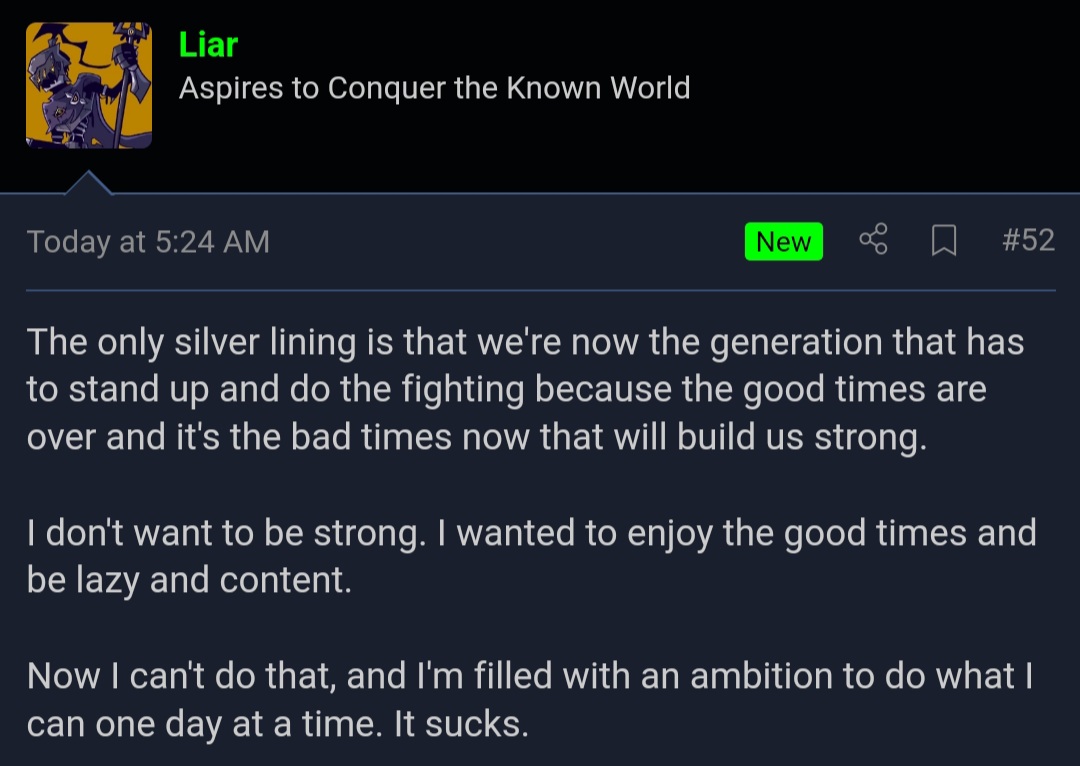The image size is (1080, 766).
Task: Click the triangular pointer notch below the avatar
Action: click(88, 183)
